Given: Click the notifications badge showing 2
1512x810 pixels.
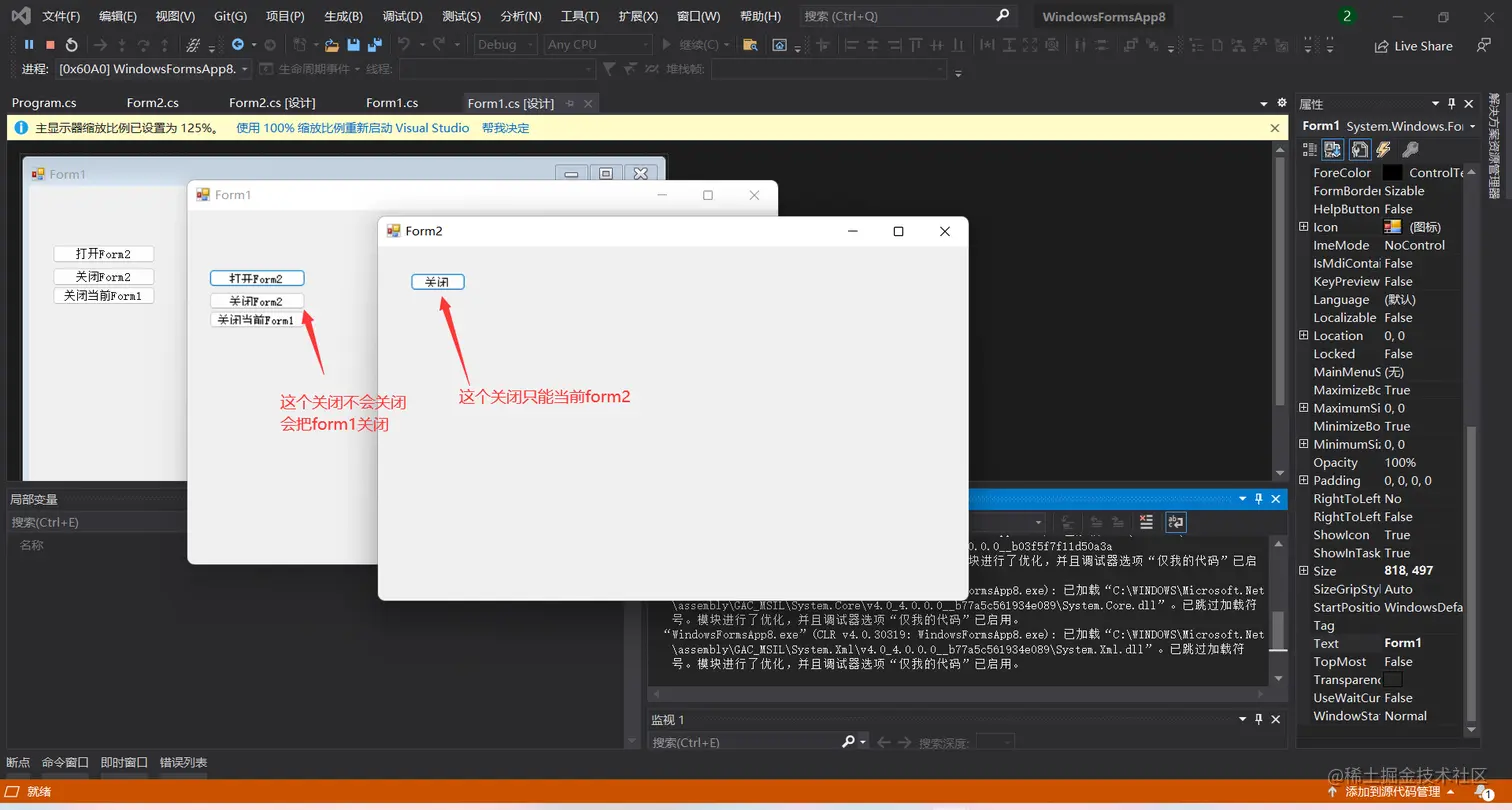Looking at the screenshot, I should click(x=1347, y=16).
